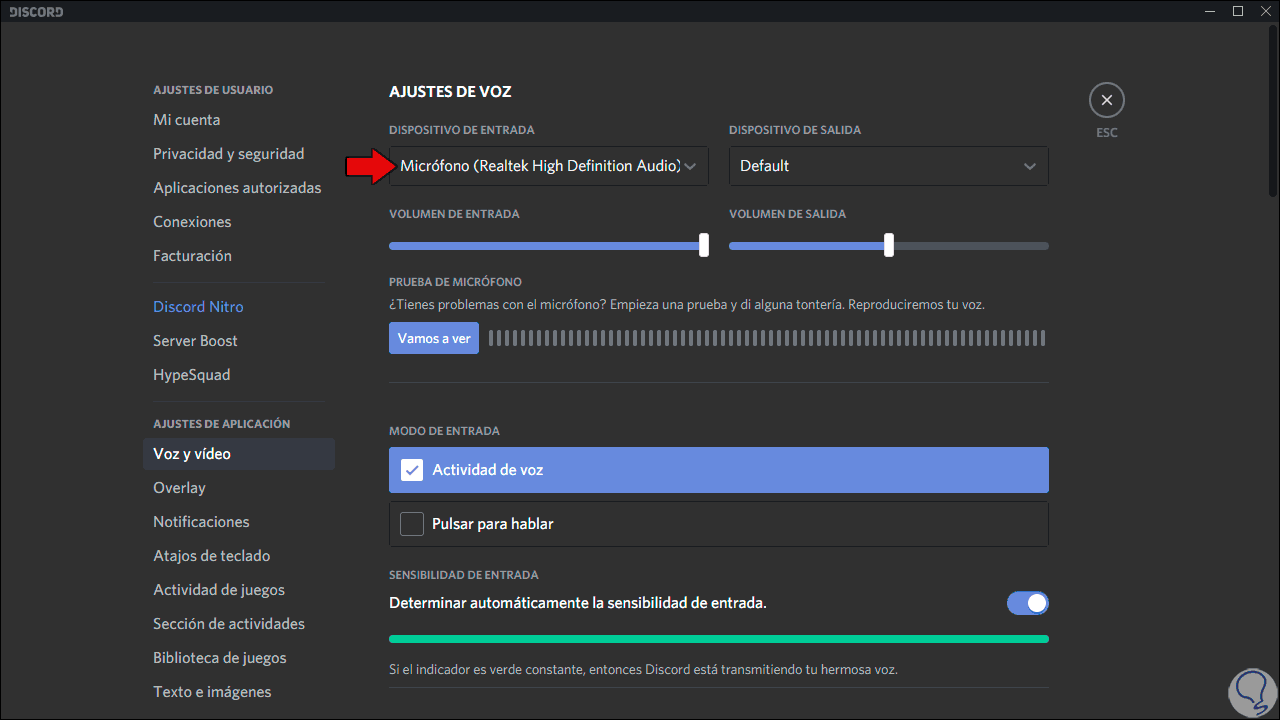Select Notificaciones in the sidebar
This screenshot has width=1280, height=720.
[201, 522]
